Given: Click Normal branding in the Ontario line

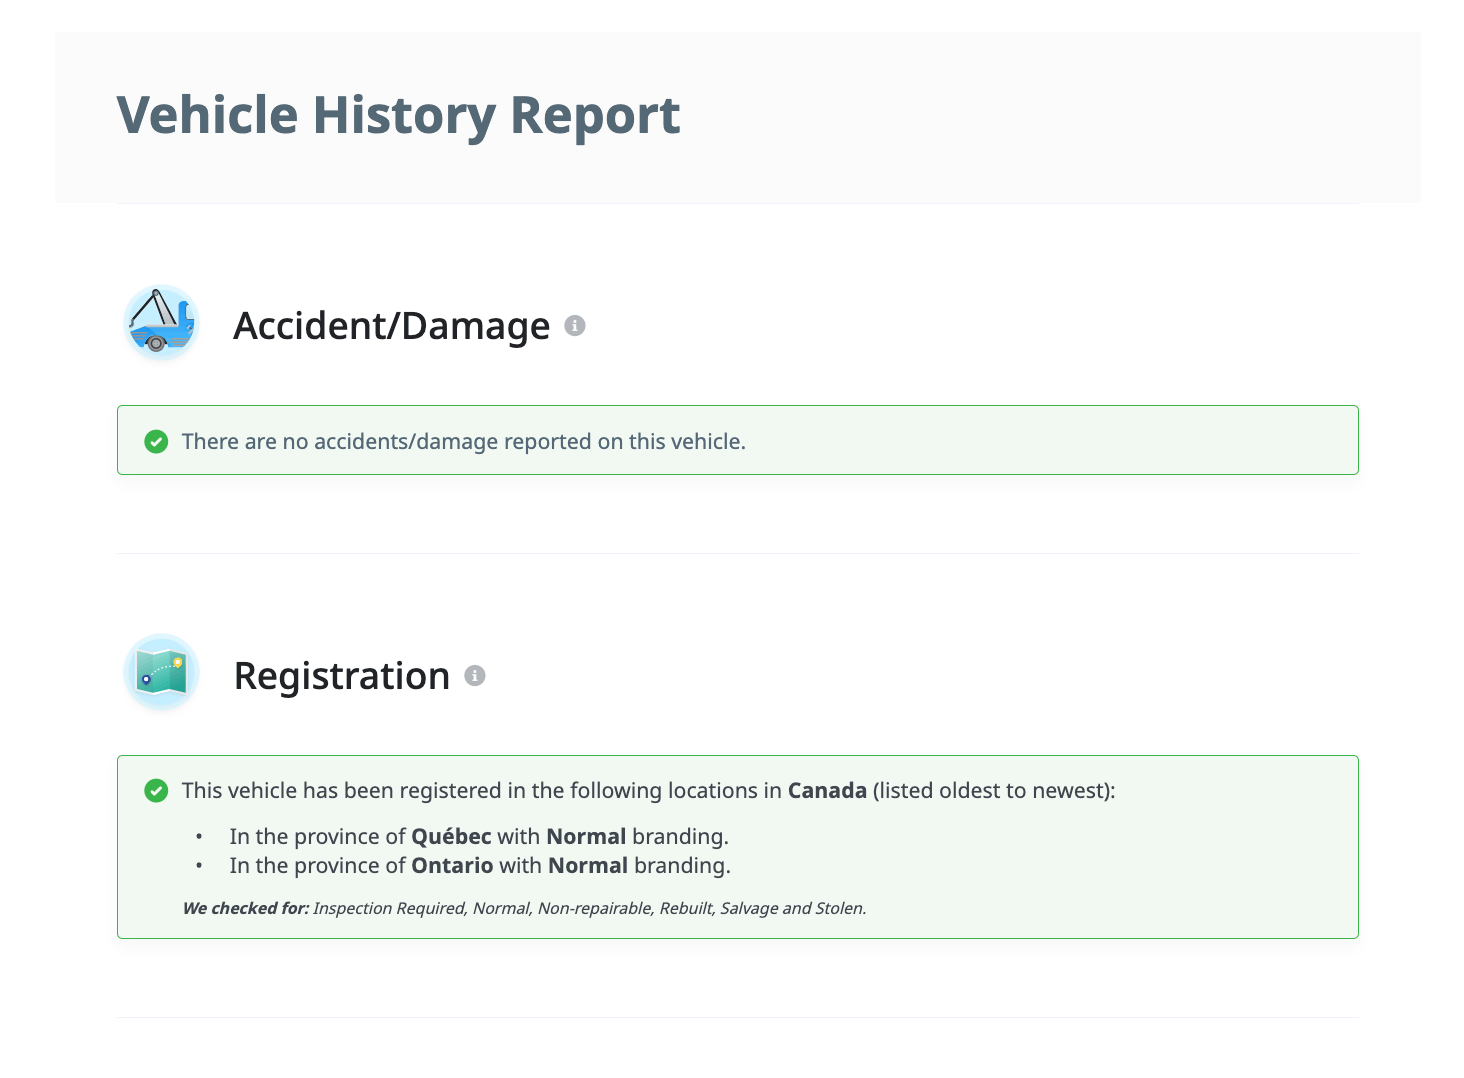Looking at the screenshot, I should coord(588,865).
